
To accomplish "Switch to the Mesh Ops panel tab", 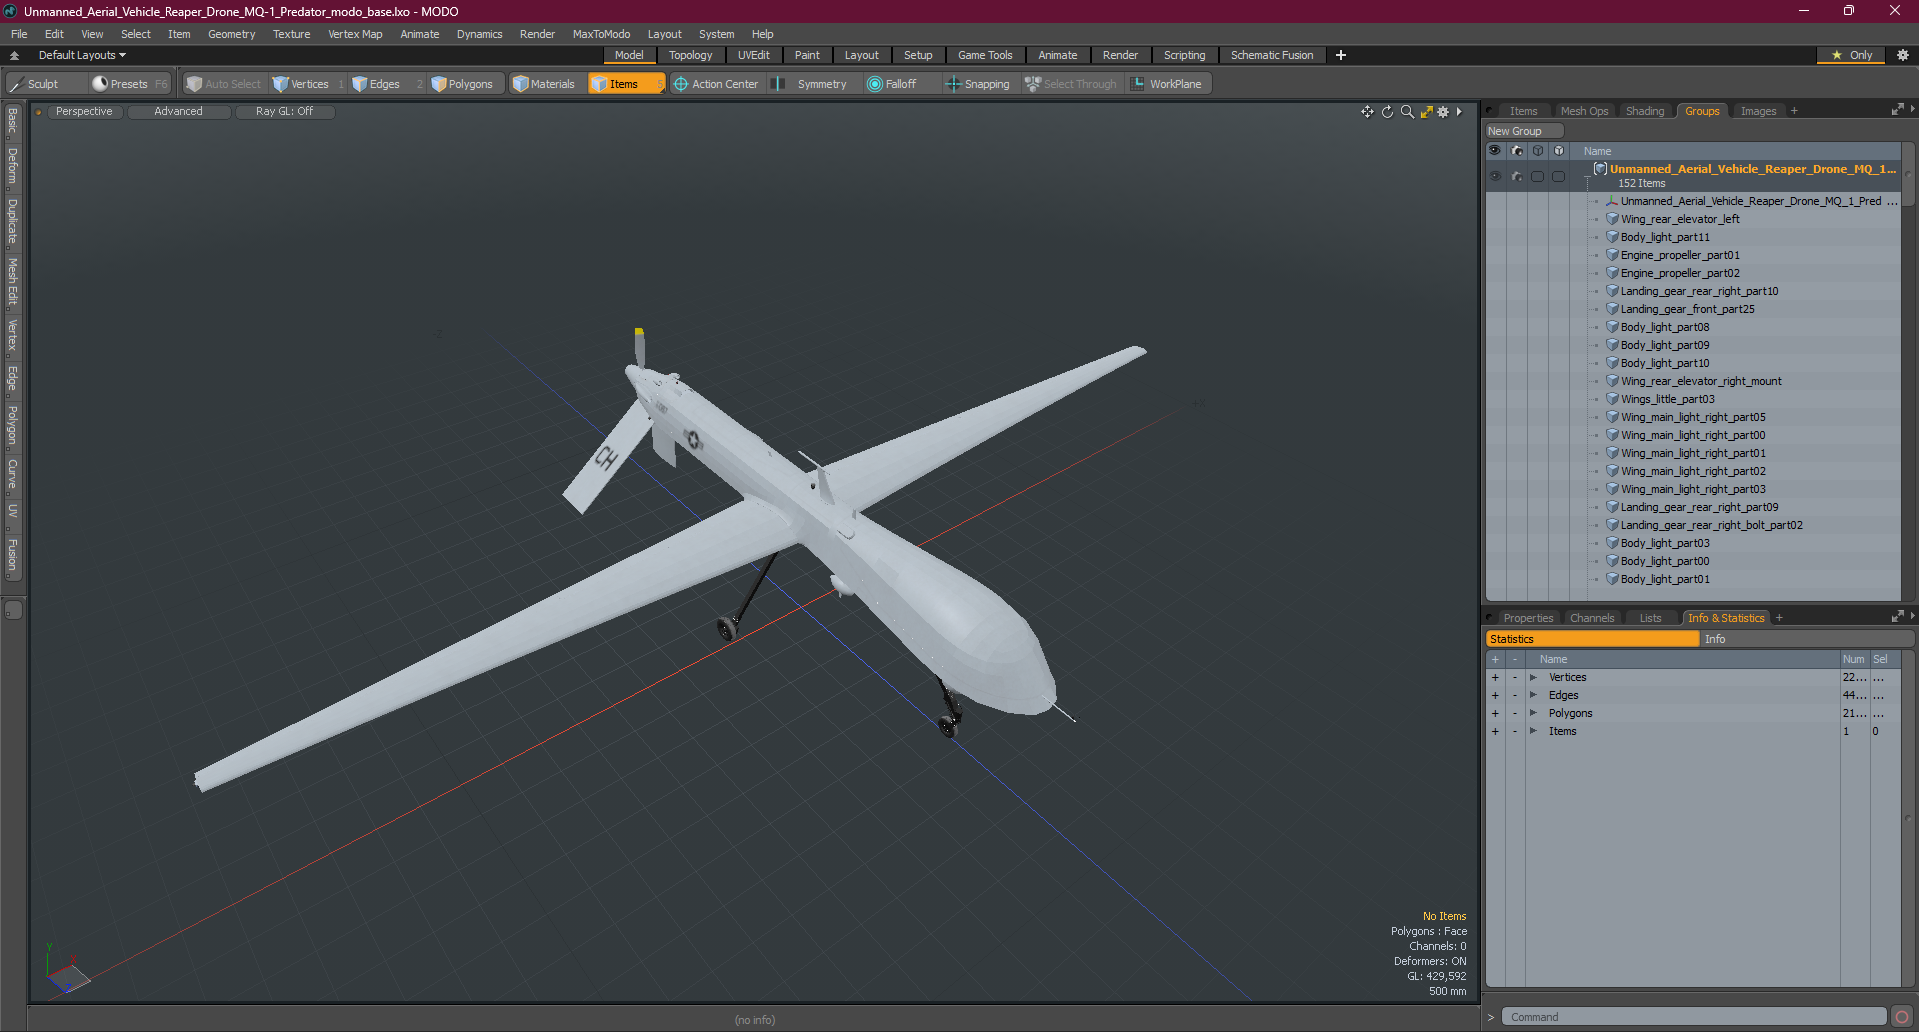I will point(1584,111).
